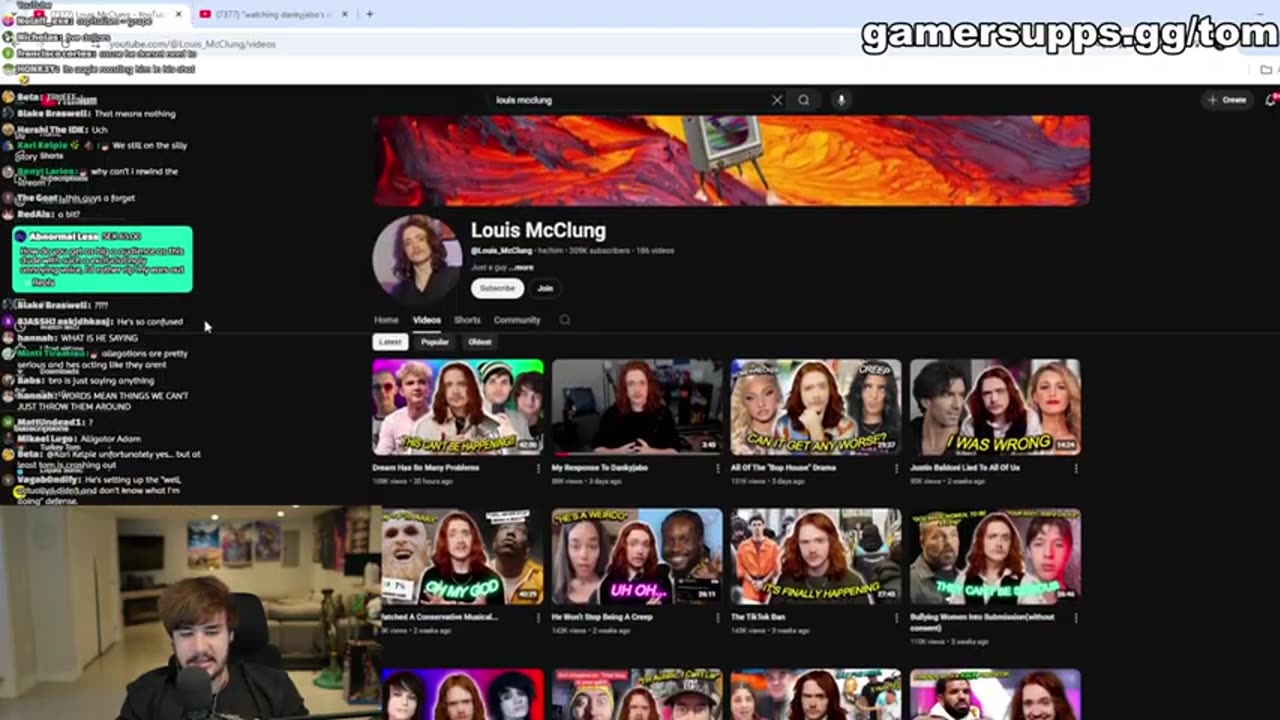1280x720 pixels.
Task: Click title He Won't Stop Being A Creep
Action: coord(602,618)
